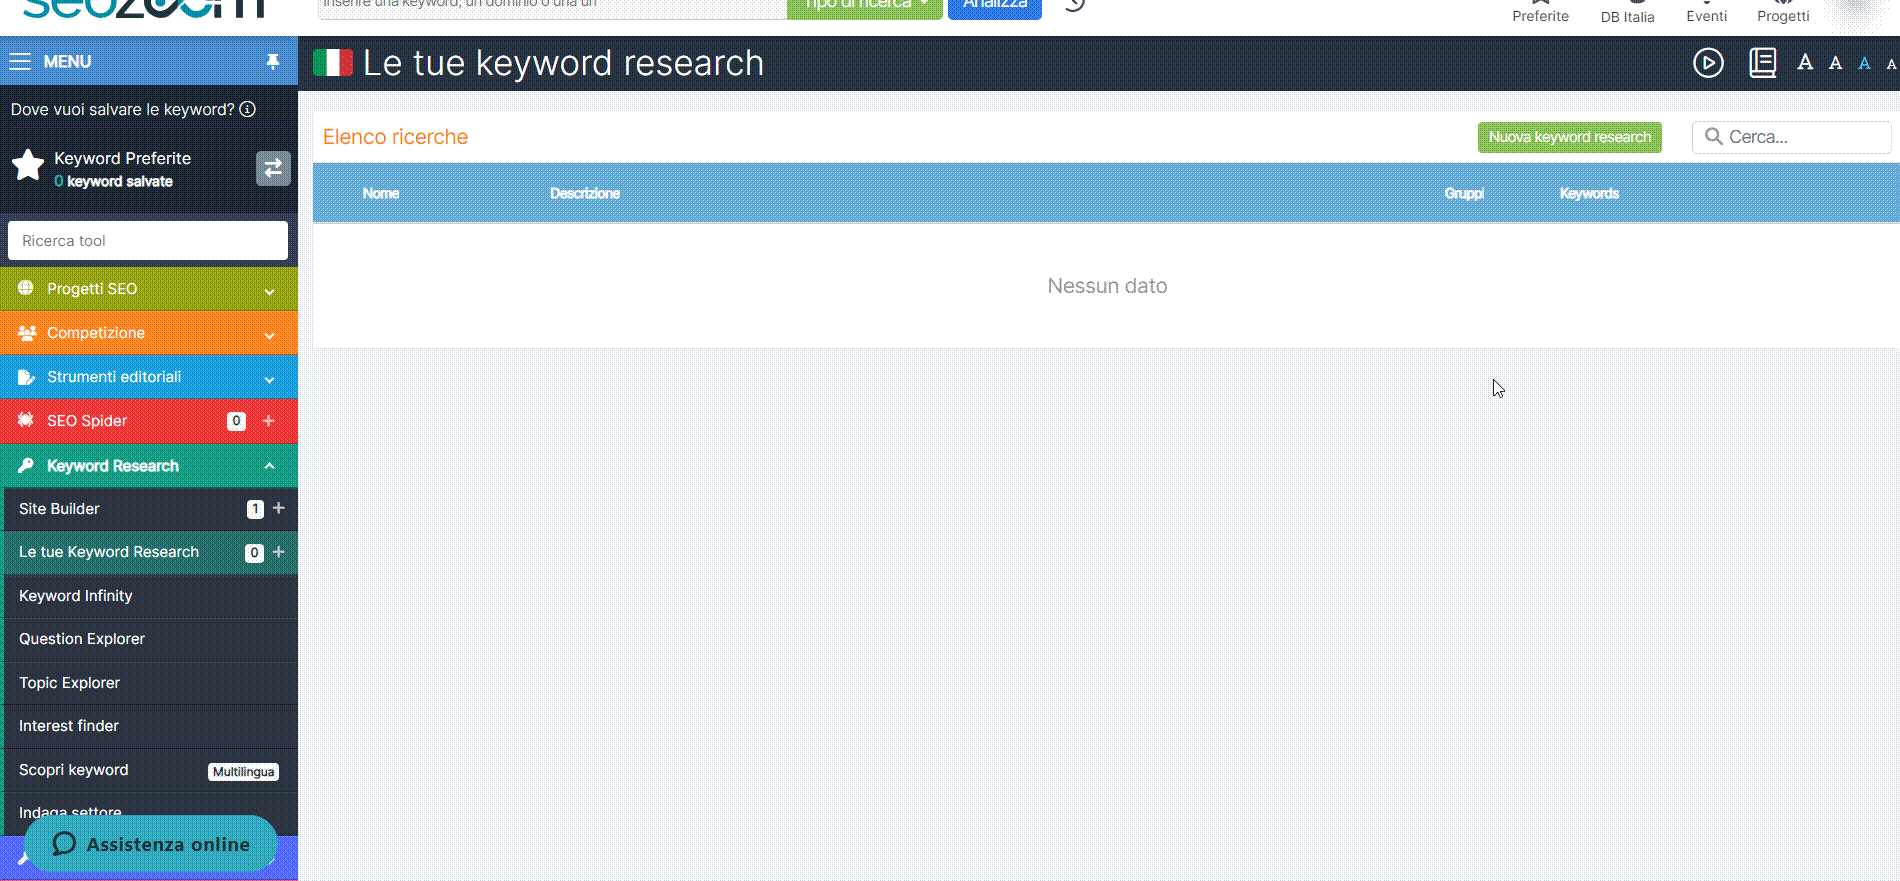Click the SEO Spider count badge 0
Image resolution: width=1900 pixels, height=881 pixels.
click(236, 421)
